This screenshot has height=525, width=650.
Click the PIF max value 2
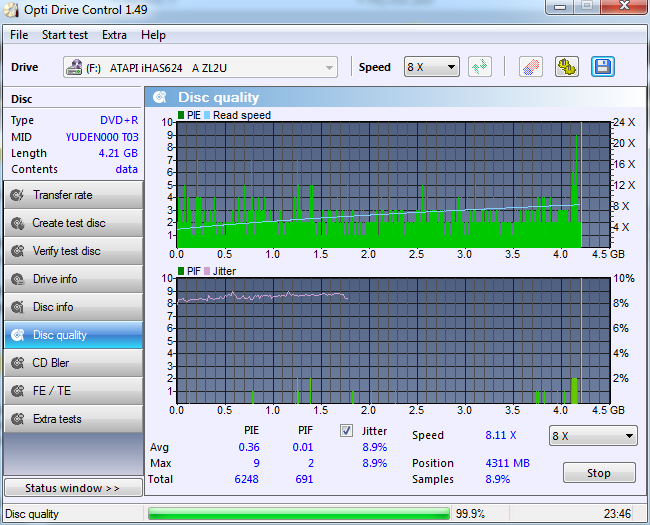pos(311,463)
